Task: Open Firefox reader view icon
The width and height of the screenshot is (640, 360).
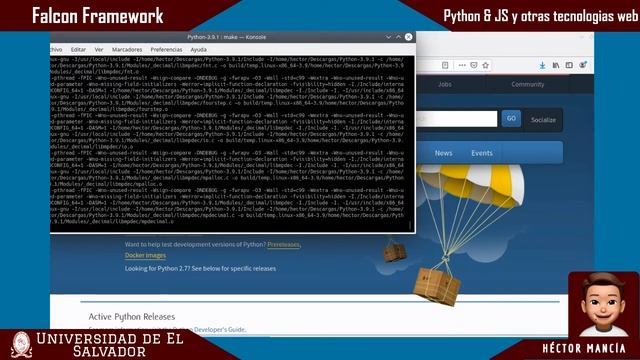Action: point(445,65)
